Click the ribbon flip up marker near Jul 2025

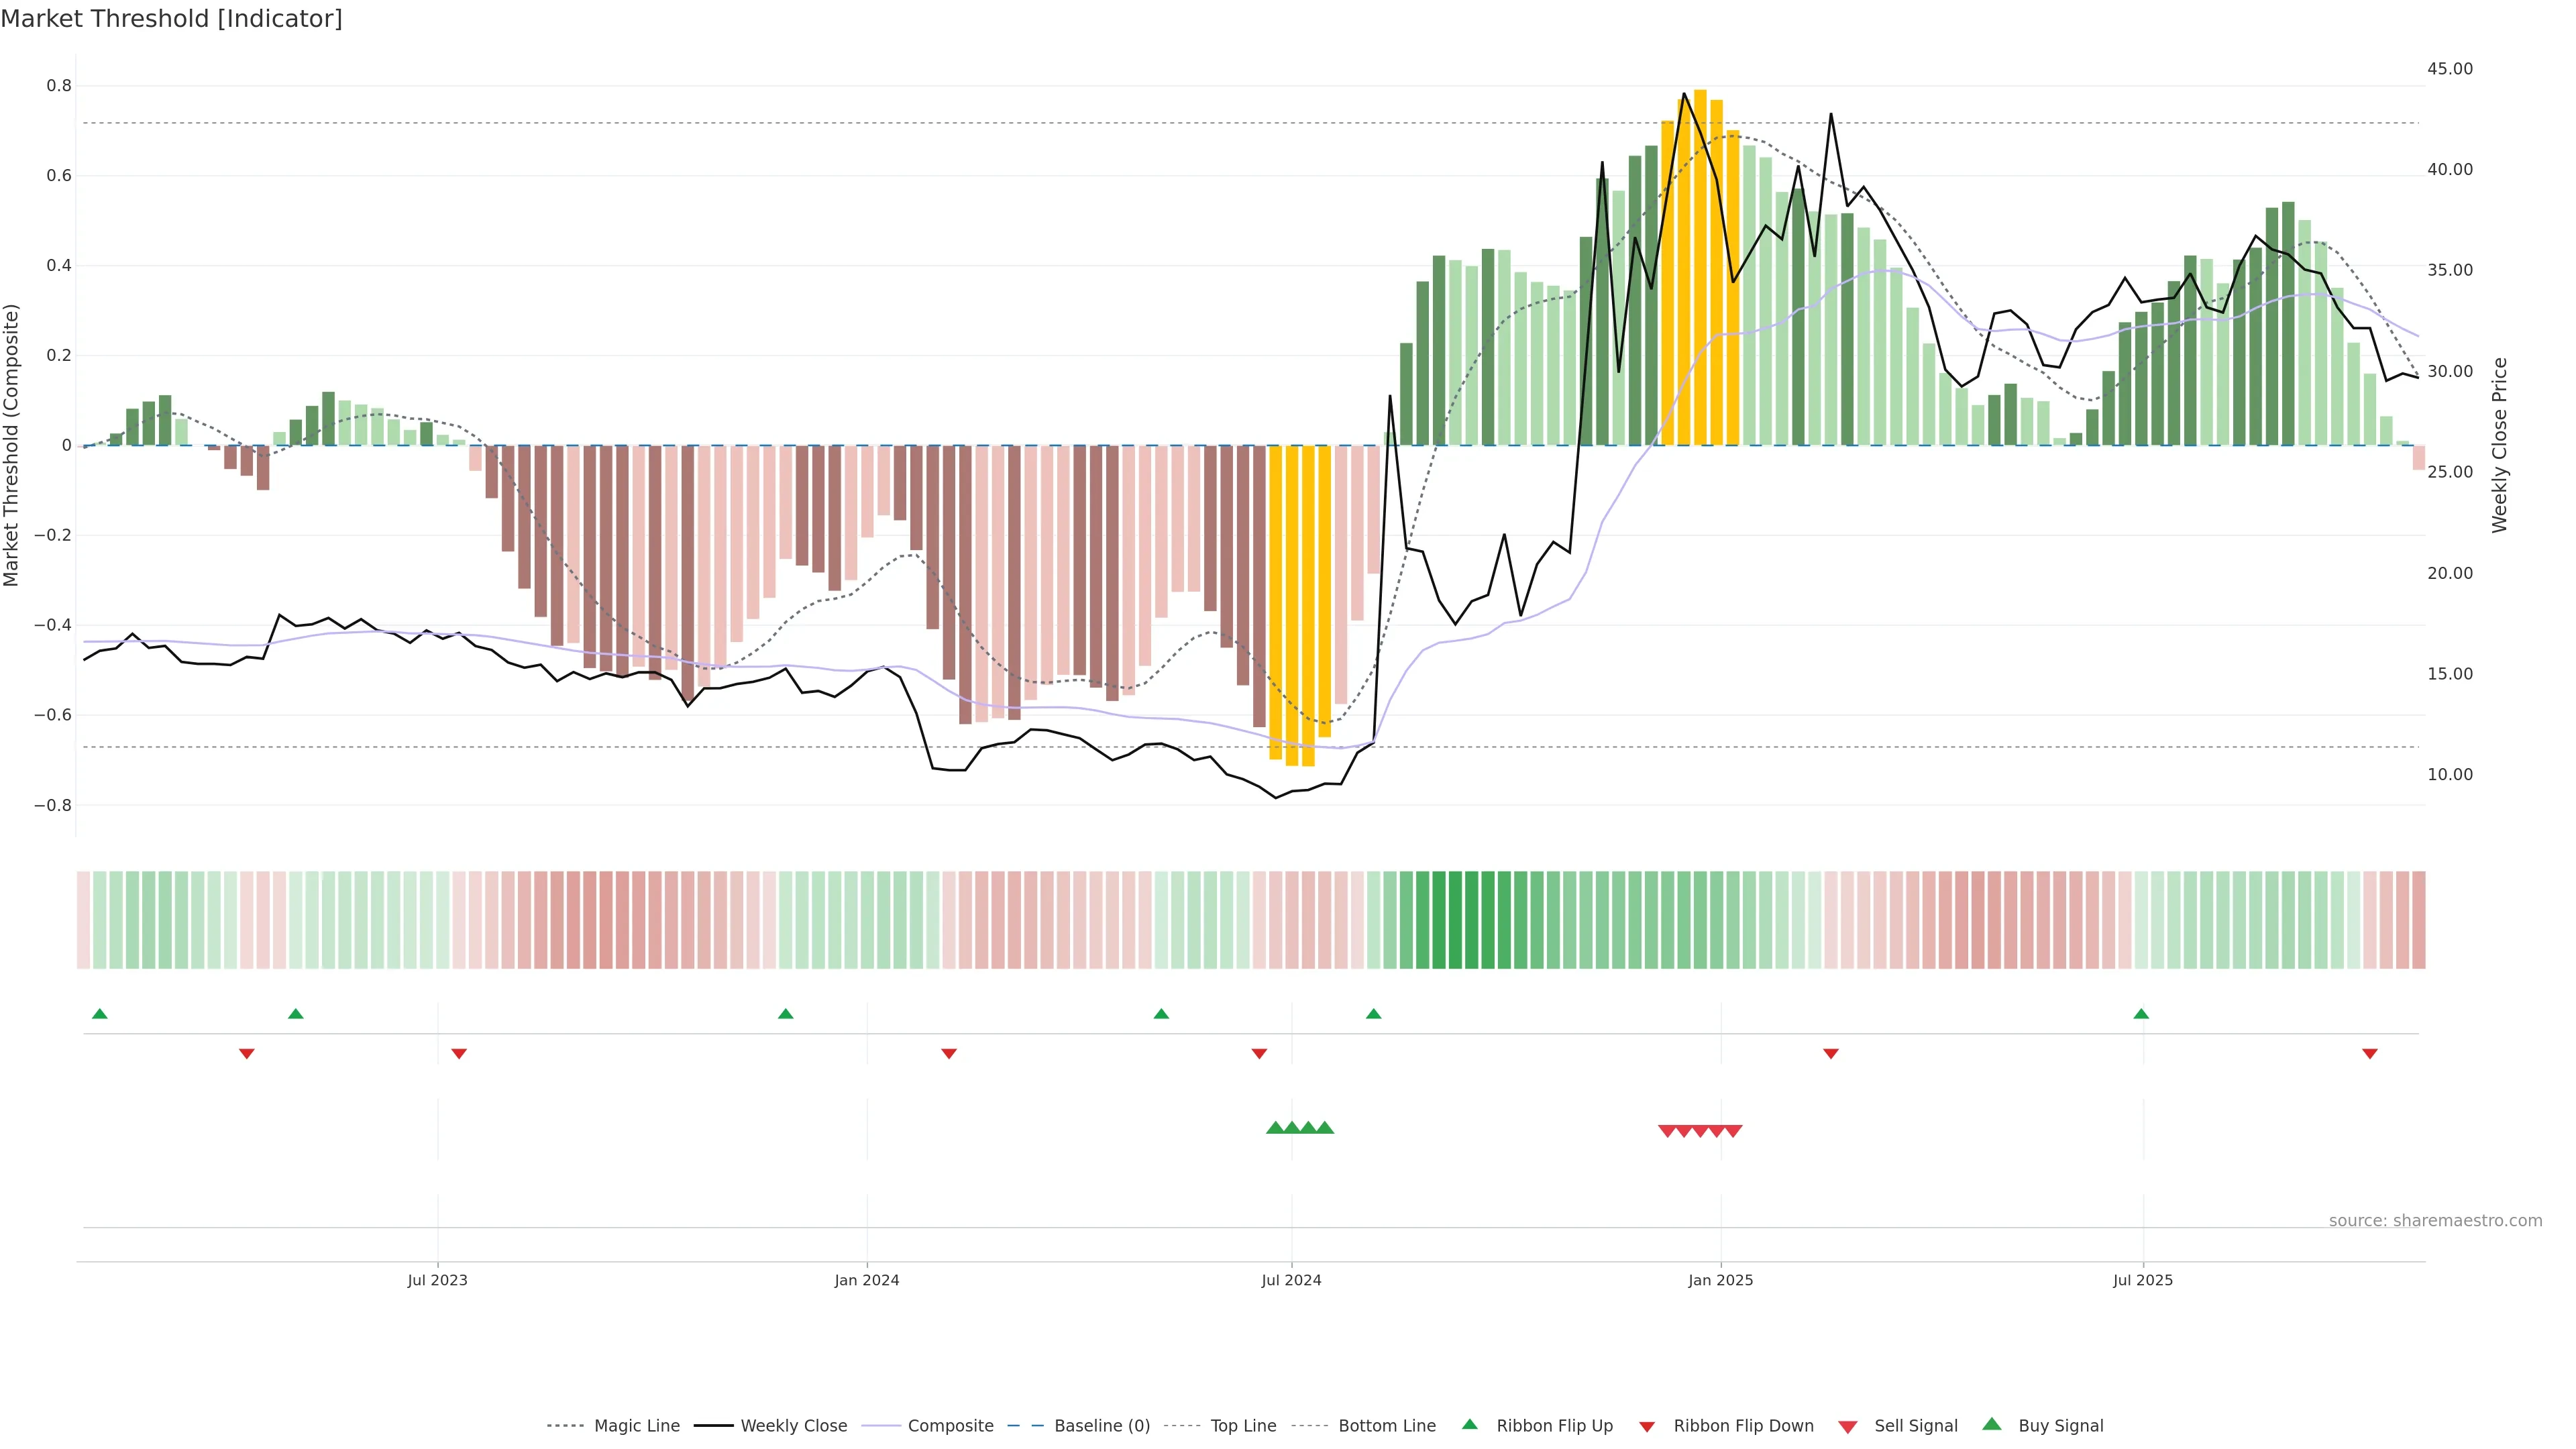click(2141, 1014)
